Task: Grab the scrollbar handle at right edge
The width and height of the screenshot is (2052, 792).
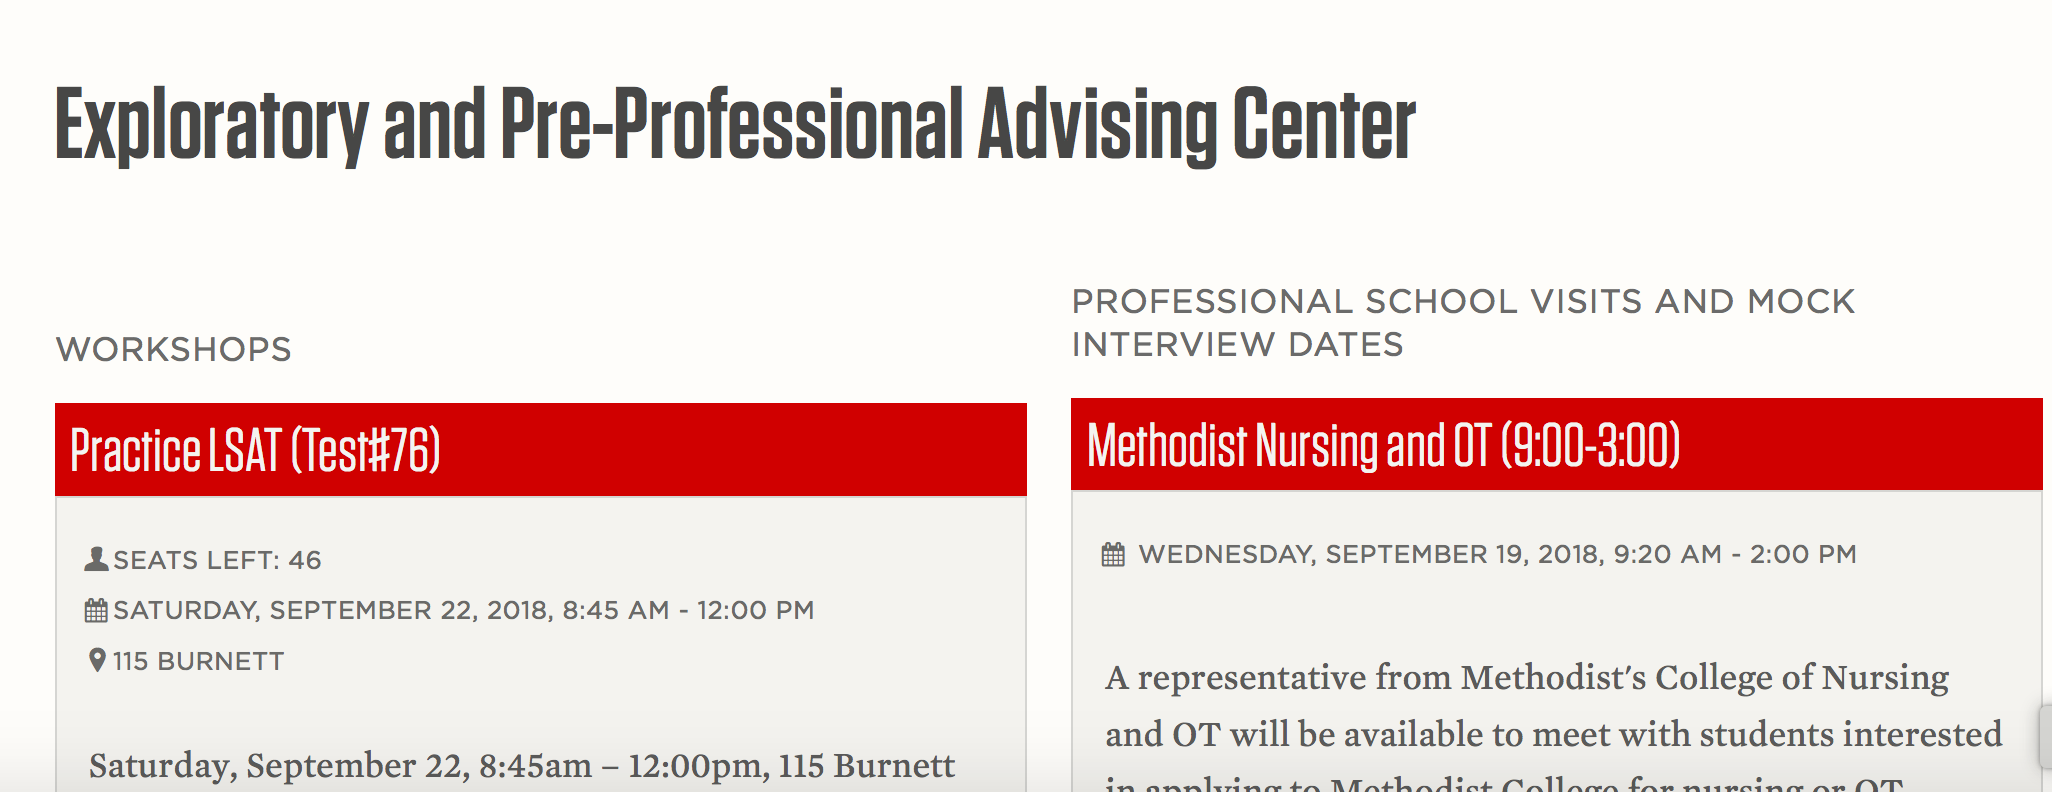Action: (x=2045, y=736)
